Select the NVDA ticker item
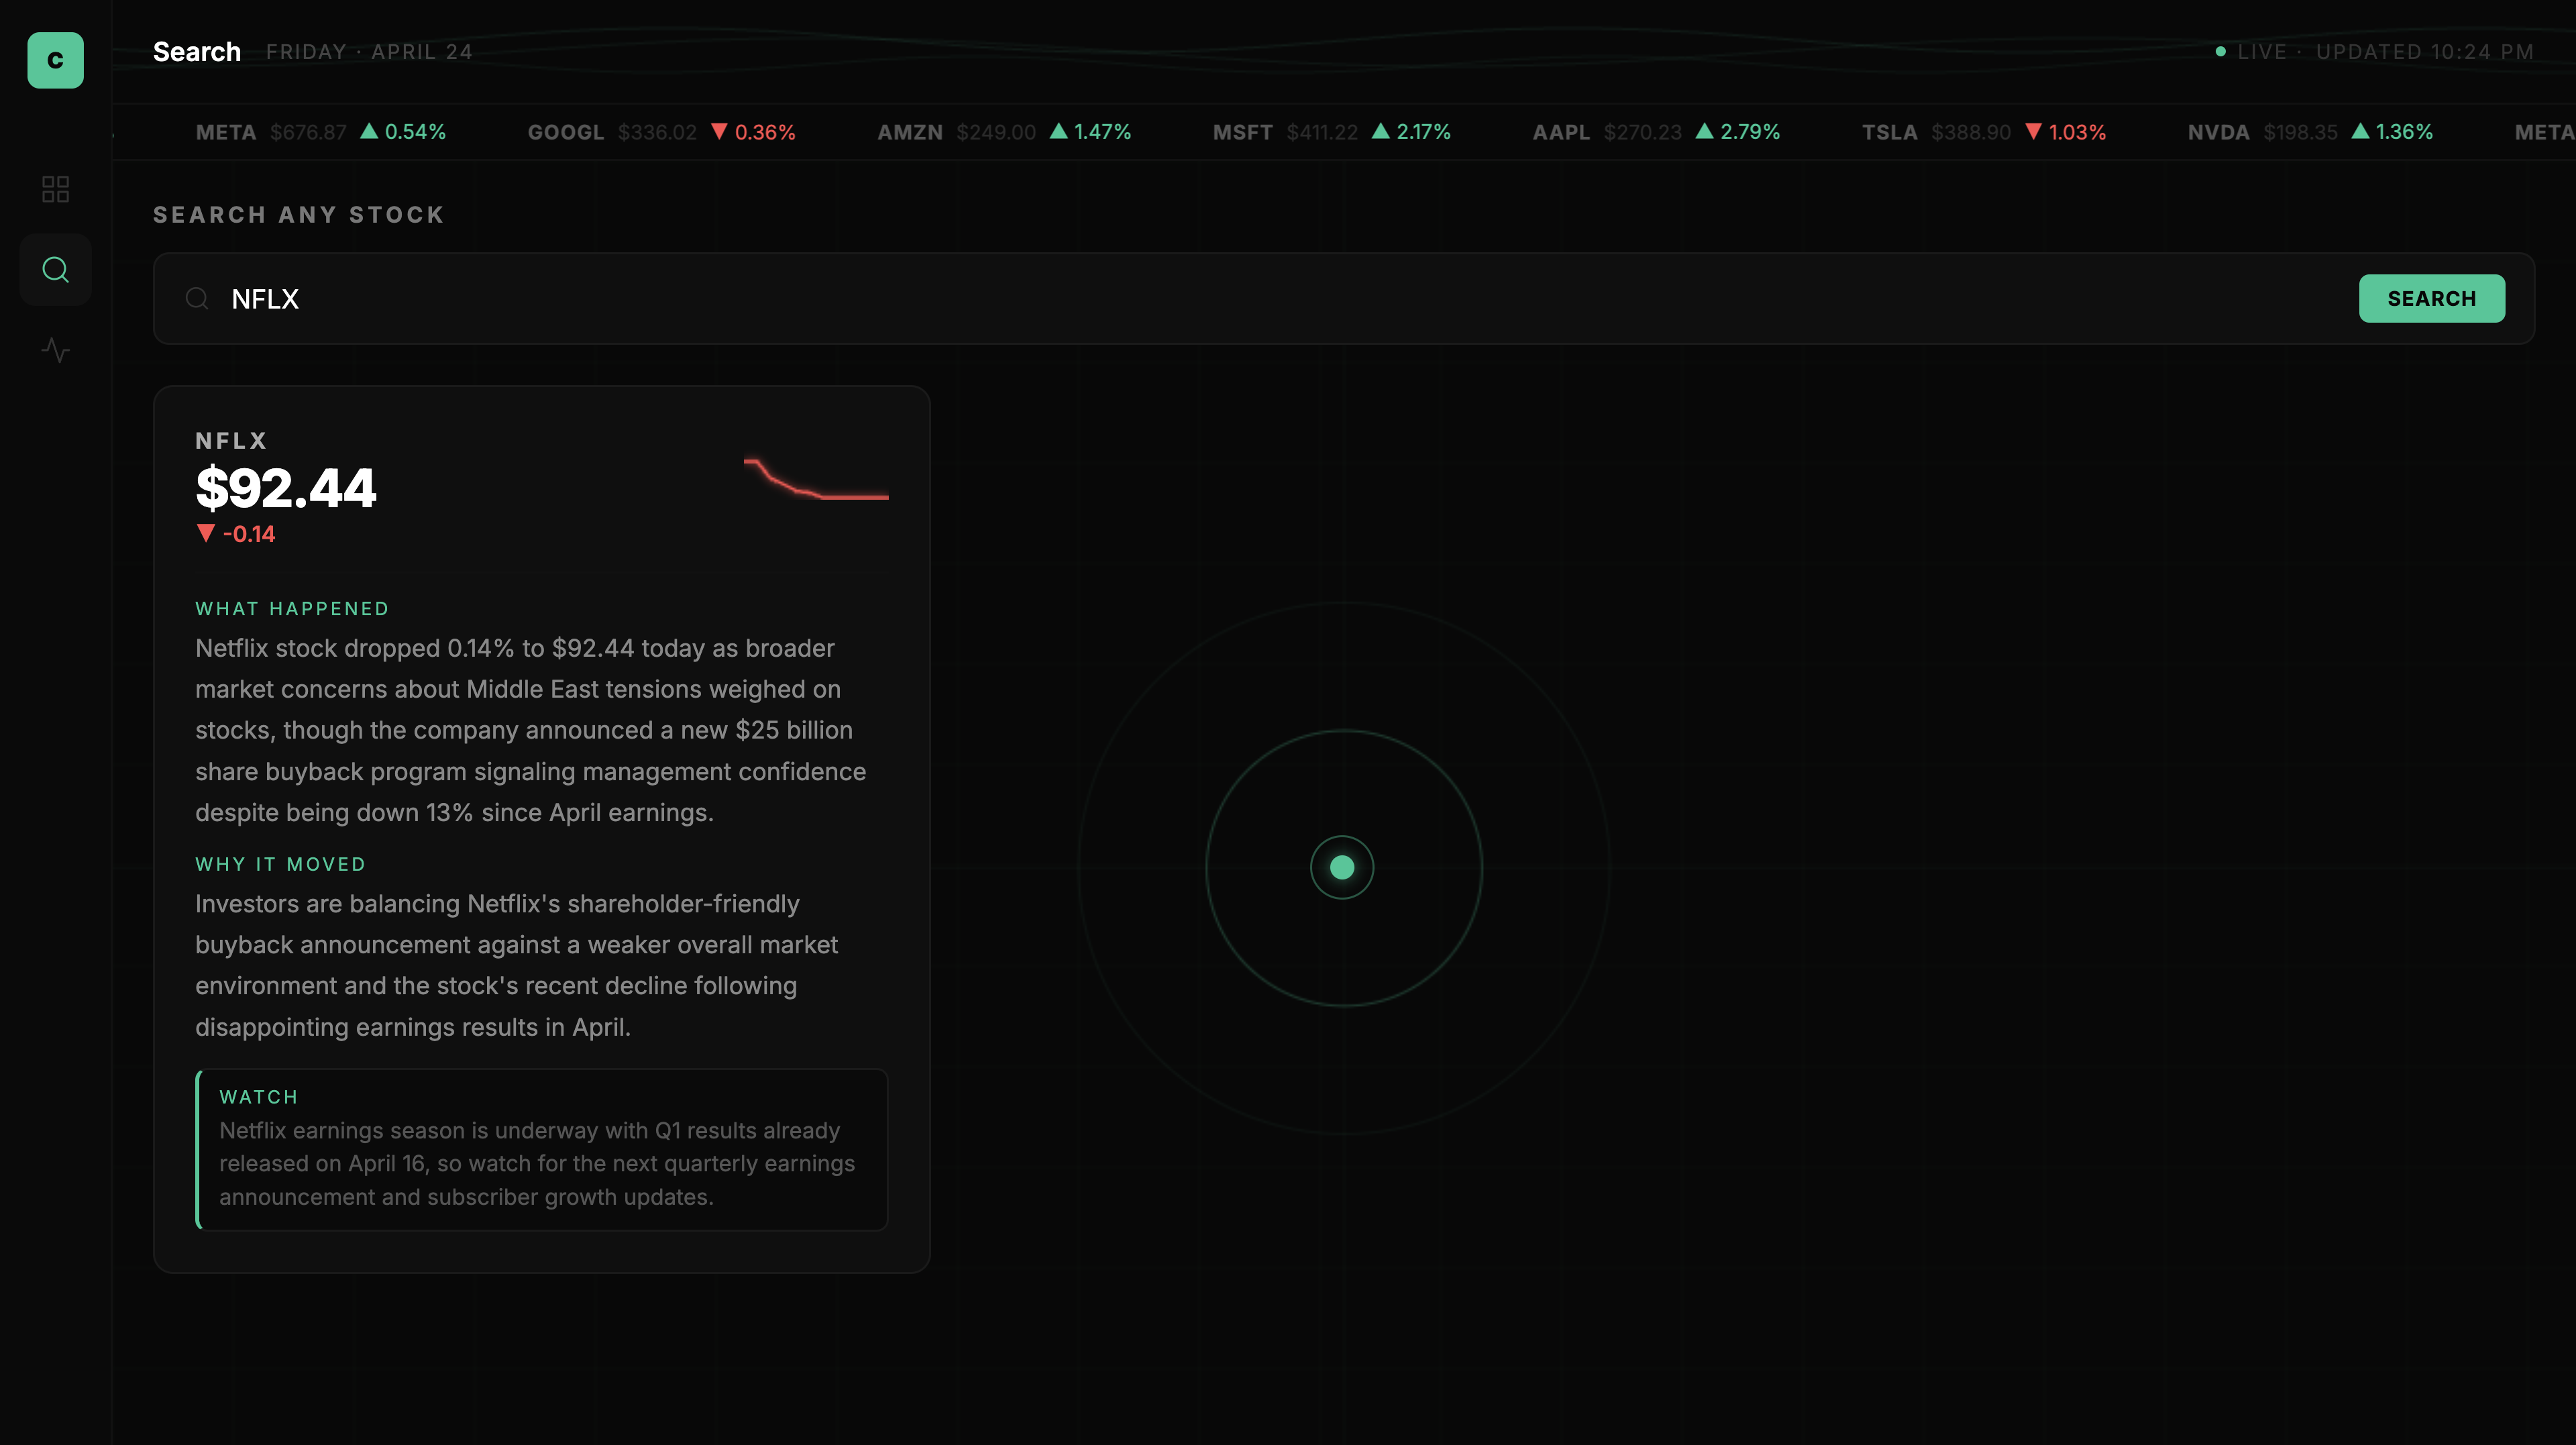The width and height of the screenshot is (2576, 1445). click(2310, 132)
